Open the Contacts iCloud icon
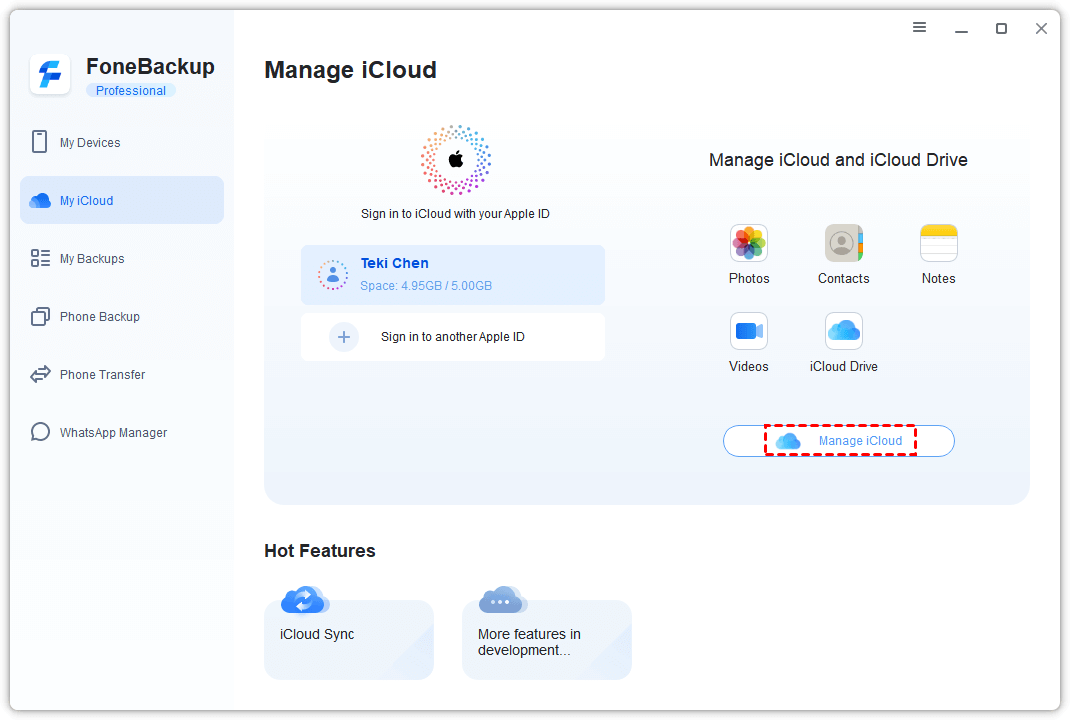 pyautogui.click(x=843, y=243)
